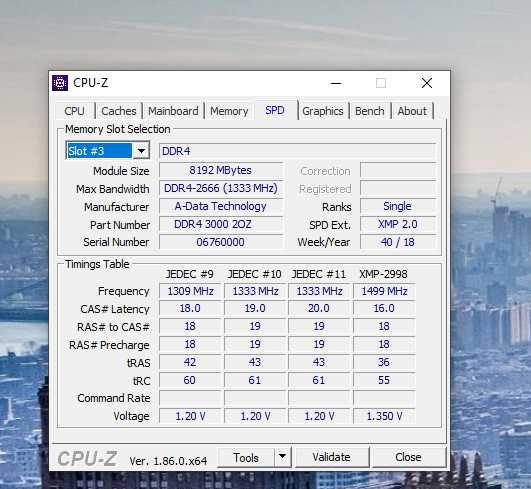Image resolution: width=531 pixels, height=489 pixels.
Task: Click the 1309 MHz frequency cell
Action: pos(190,291)
